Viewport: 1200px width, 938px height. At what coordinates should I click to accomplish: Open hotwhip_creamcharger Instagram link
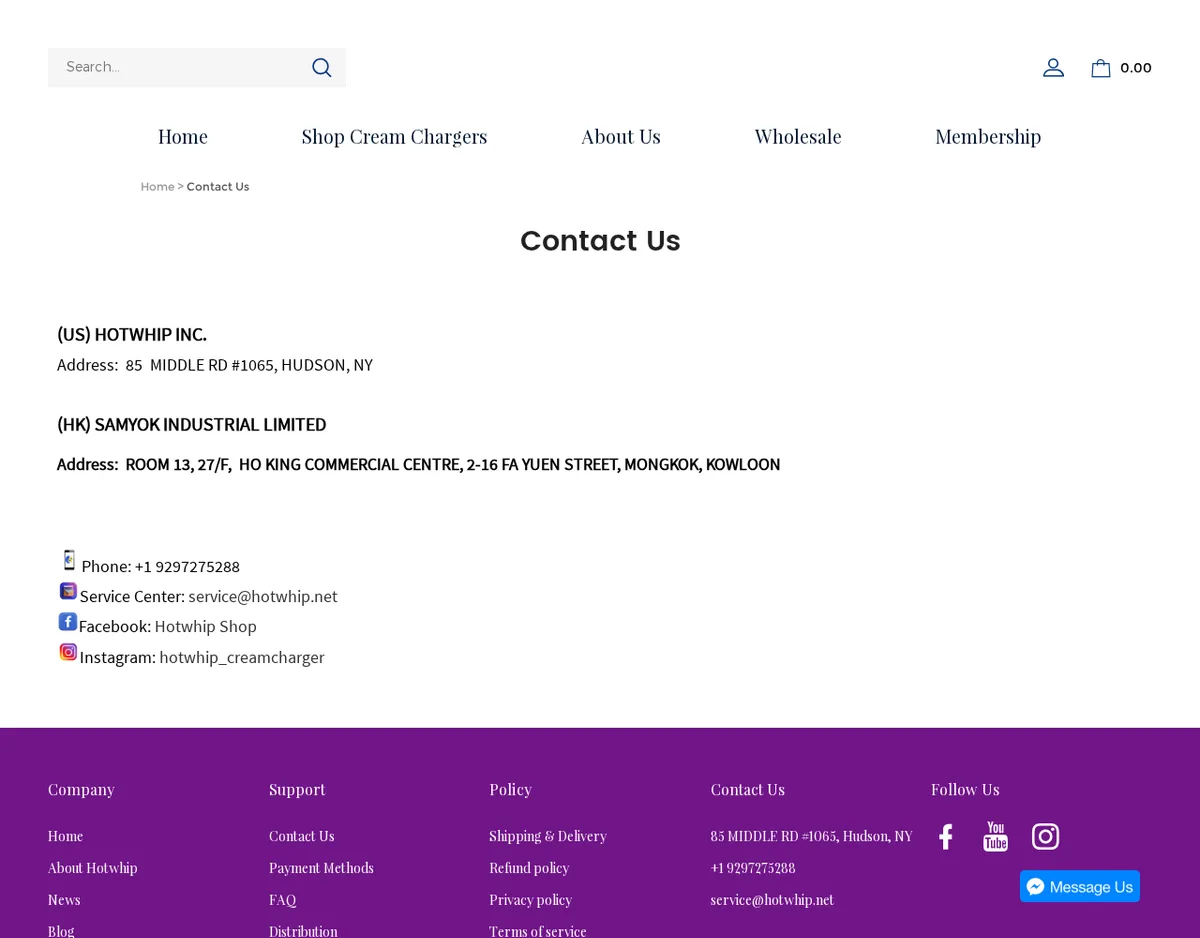(242, 657)
